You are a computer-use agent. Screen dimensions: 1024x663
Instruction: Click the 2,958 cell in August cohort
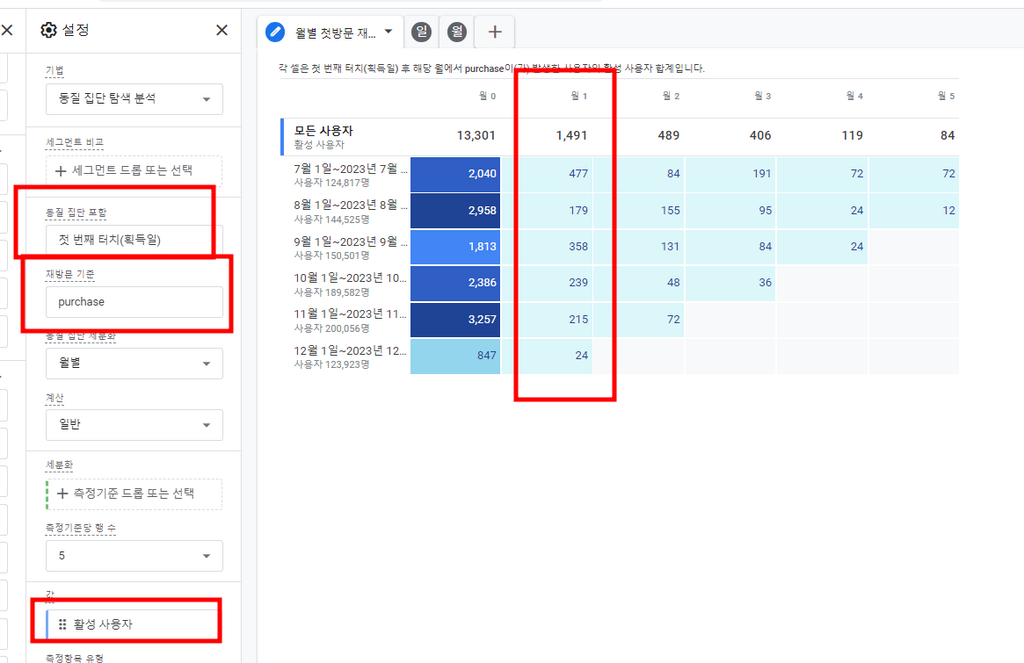455,210
